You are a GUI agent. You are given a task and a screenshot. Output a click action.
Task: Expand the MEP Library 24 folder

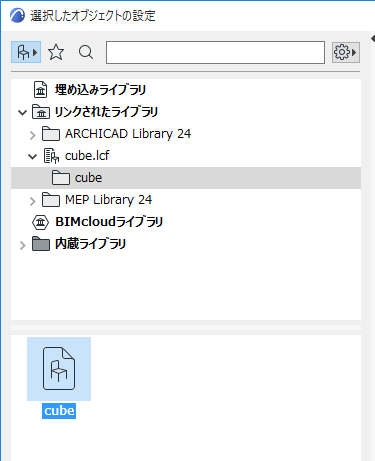tap(32, 201)
